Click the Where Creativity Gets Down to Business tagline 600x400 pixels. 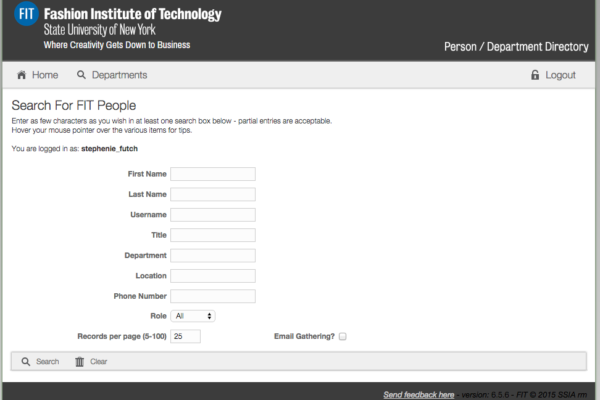117,45
